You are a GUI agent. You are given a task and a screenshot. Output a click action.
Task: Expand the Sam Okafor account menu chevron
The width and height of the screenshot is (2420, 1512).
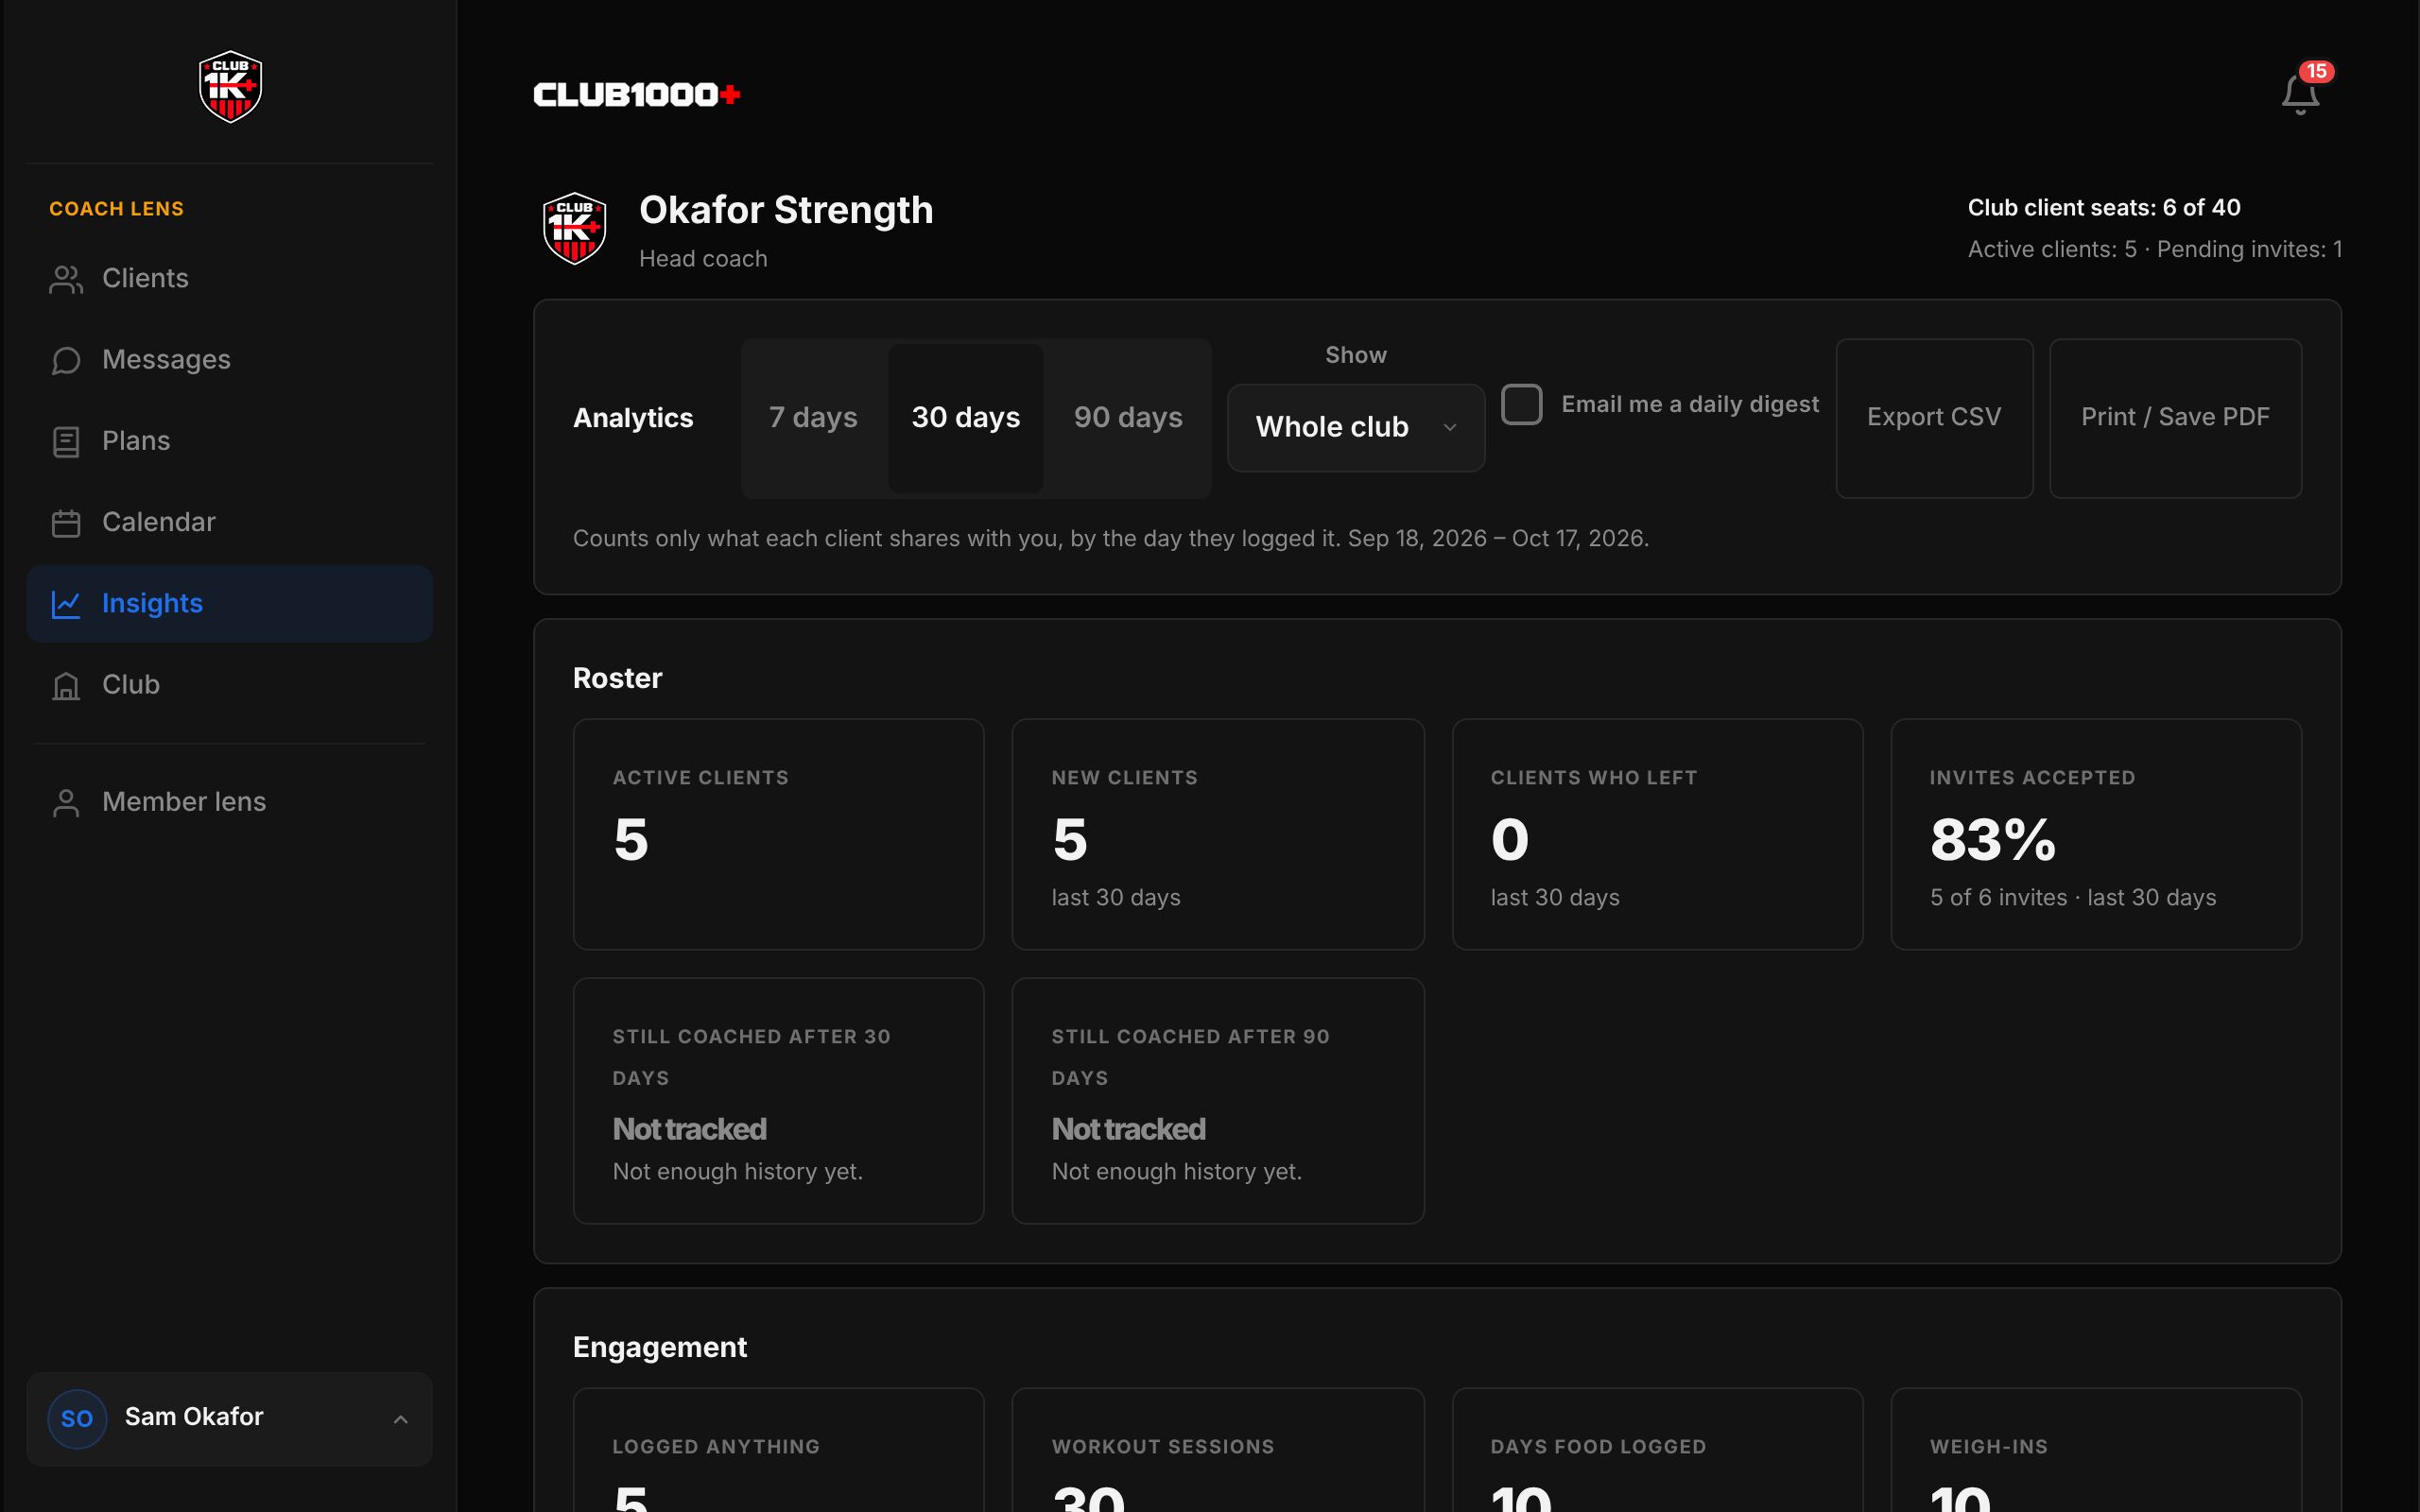(400, 1418)
